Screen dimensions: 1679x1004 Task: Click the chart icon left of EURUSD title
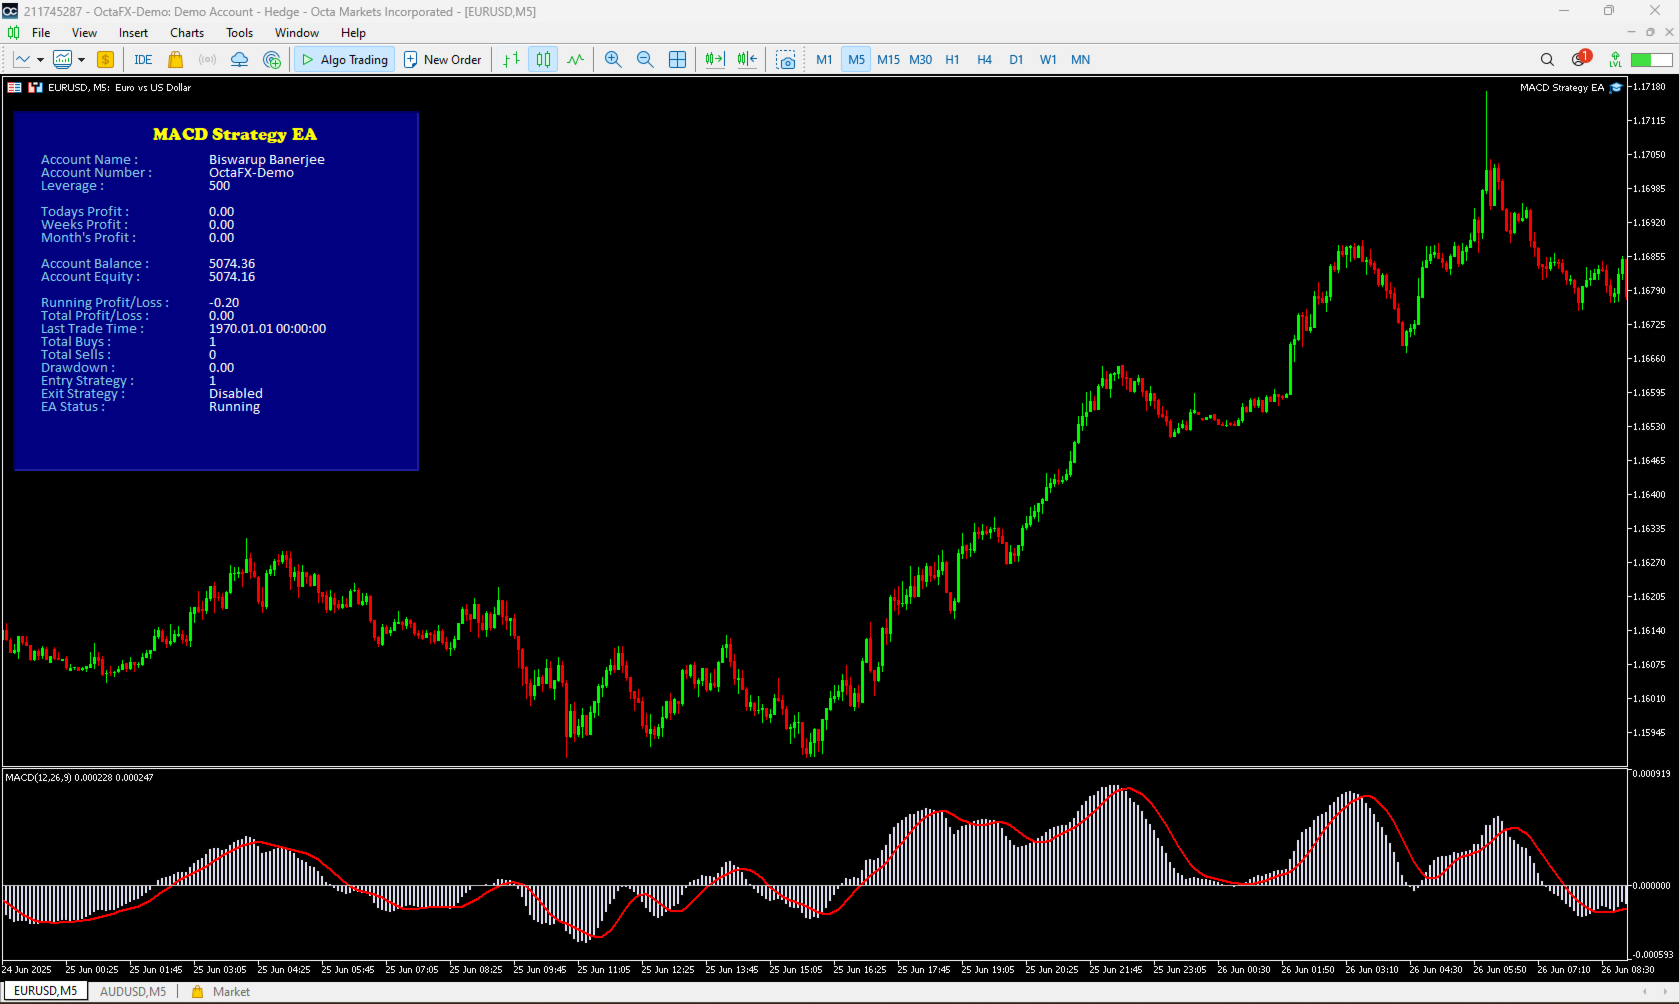(15, 88)
